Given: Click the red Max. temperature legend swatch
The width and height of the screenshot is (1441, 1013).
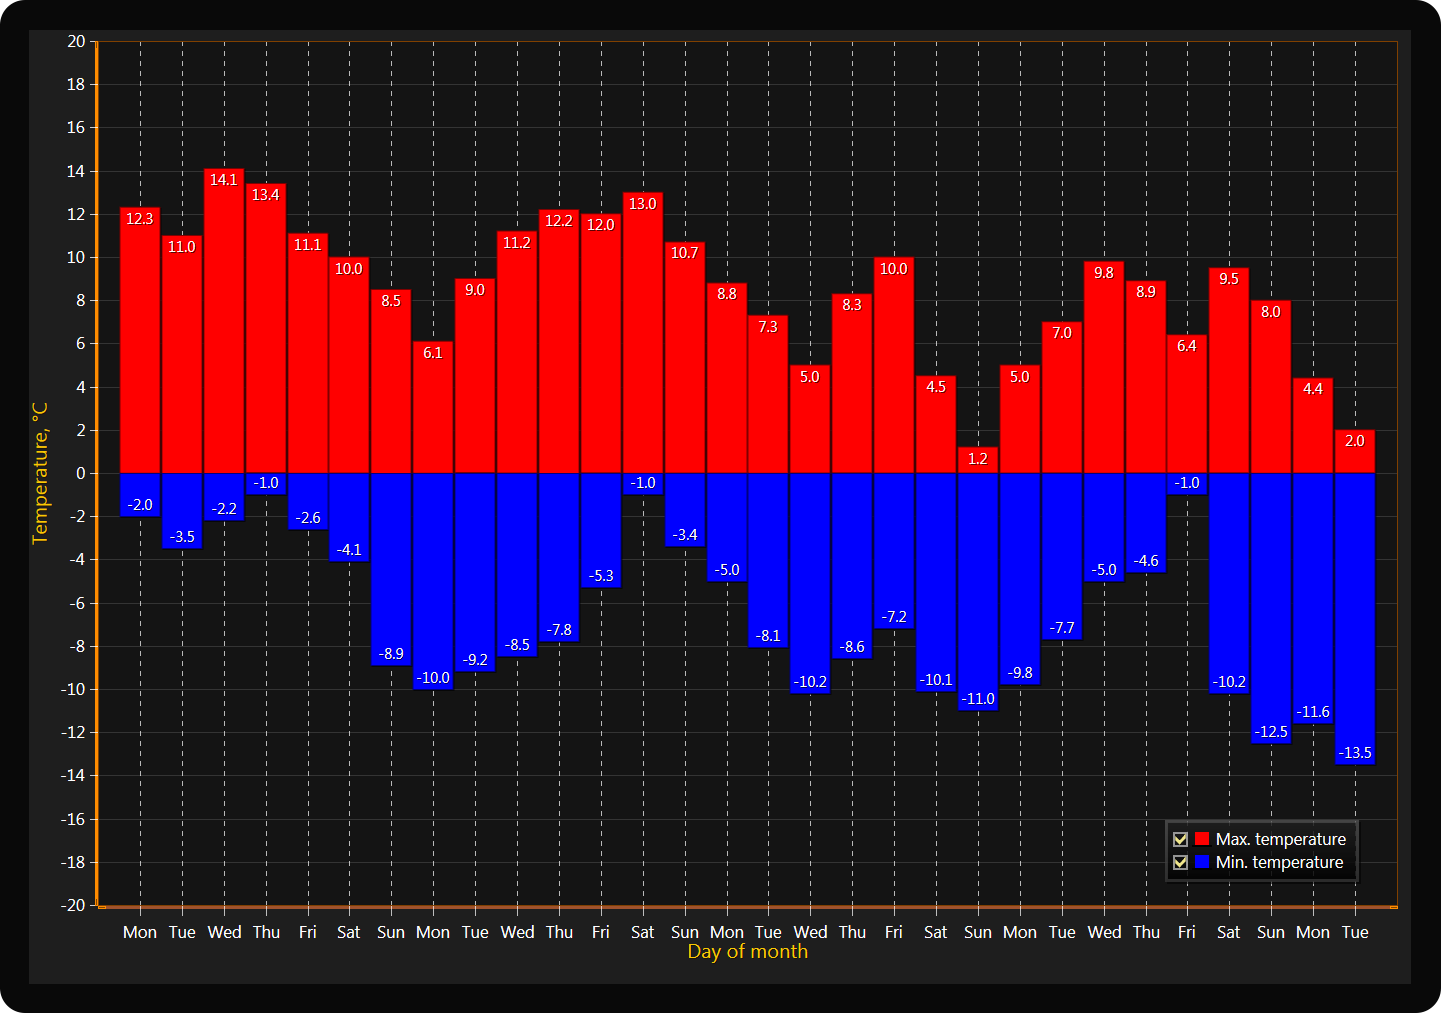Looking at the screenshot, I should 1202,839.
